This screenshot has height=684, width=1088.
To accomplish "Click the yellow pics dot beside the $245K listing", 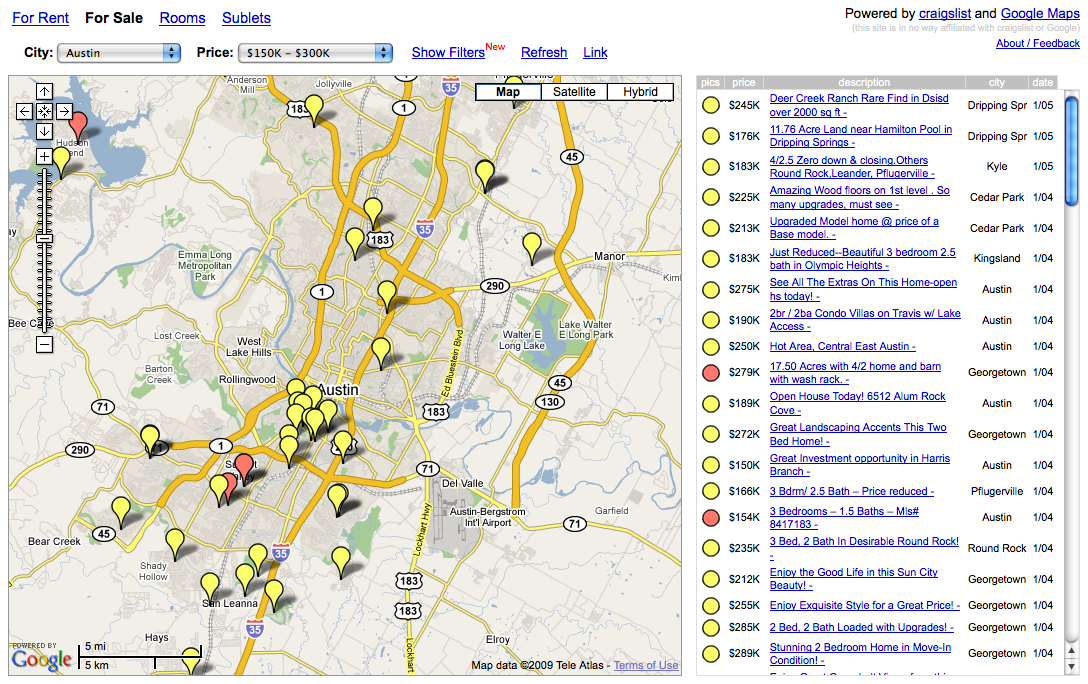I will pyautogui.click(x=710, y=104).
